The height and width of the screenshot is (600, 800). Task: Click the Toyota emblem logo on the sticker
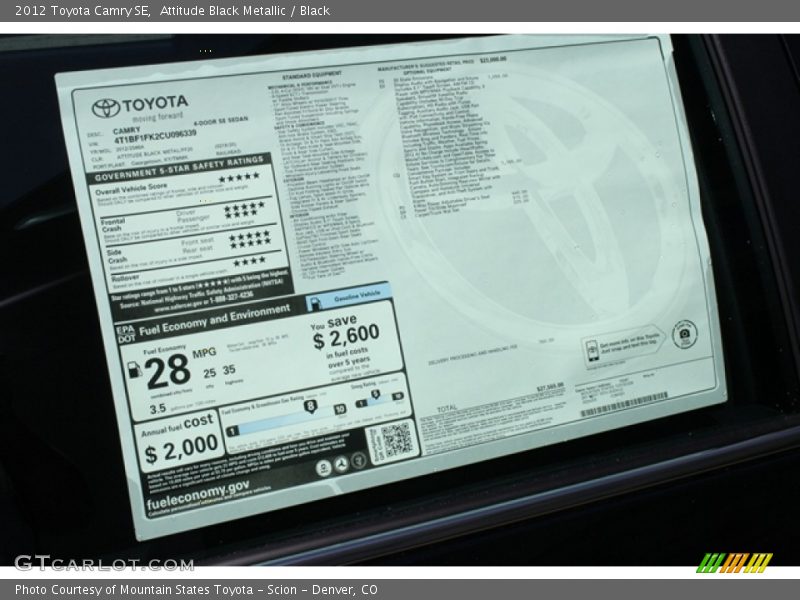pos(106,108)
